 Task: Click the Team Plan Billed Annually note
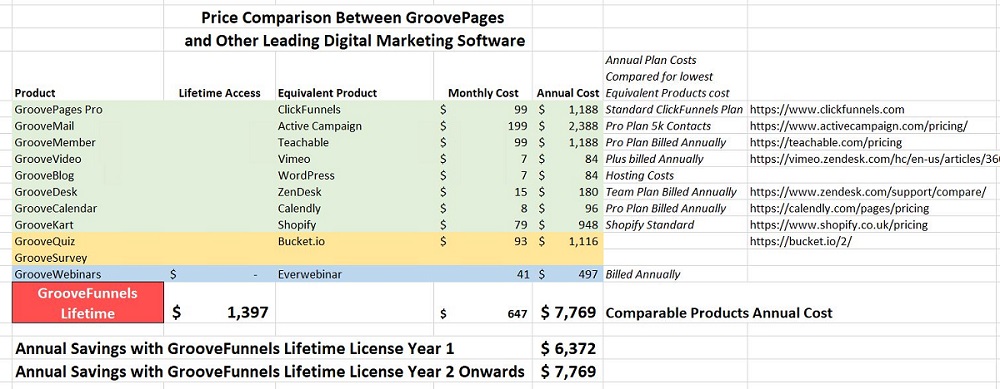tap(671, 192)
